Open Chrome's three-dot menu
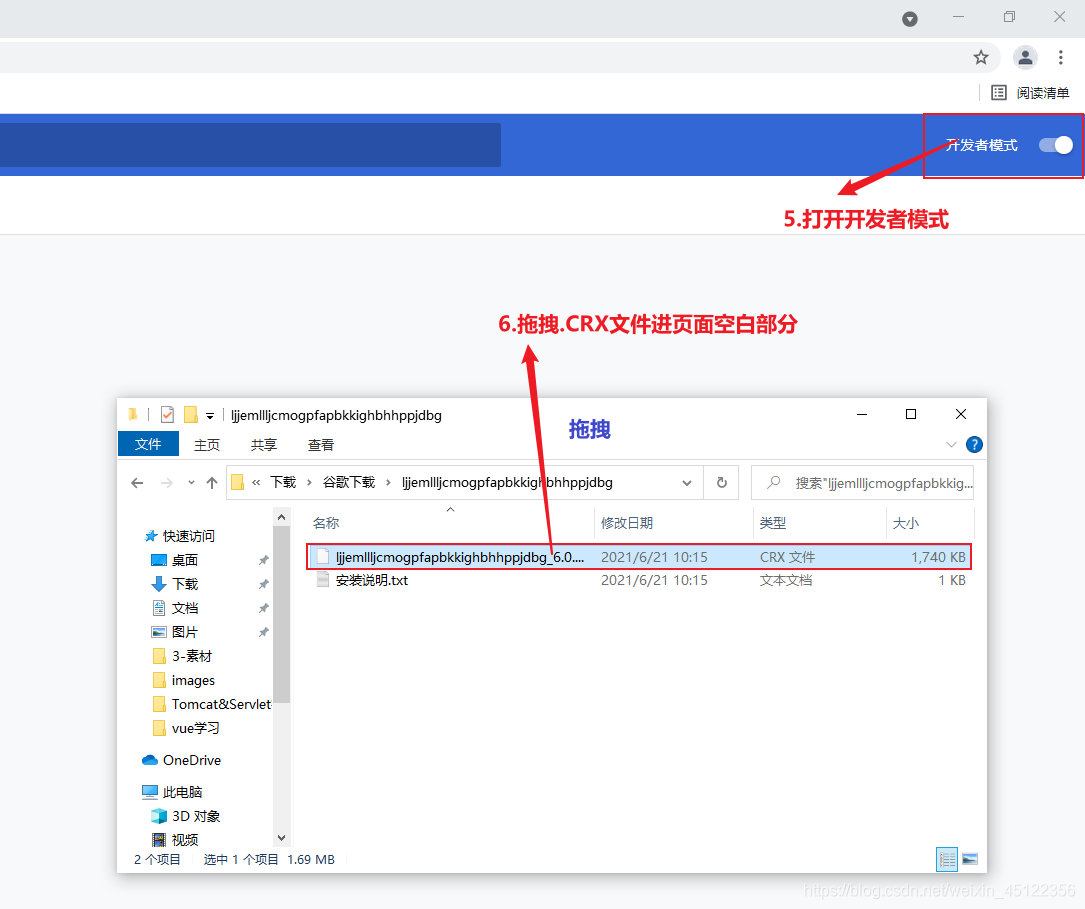The height and width of the screenshot is (909, 1085). coord(1061,57)
